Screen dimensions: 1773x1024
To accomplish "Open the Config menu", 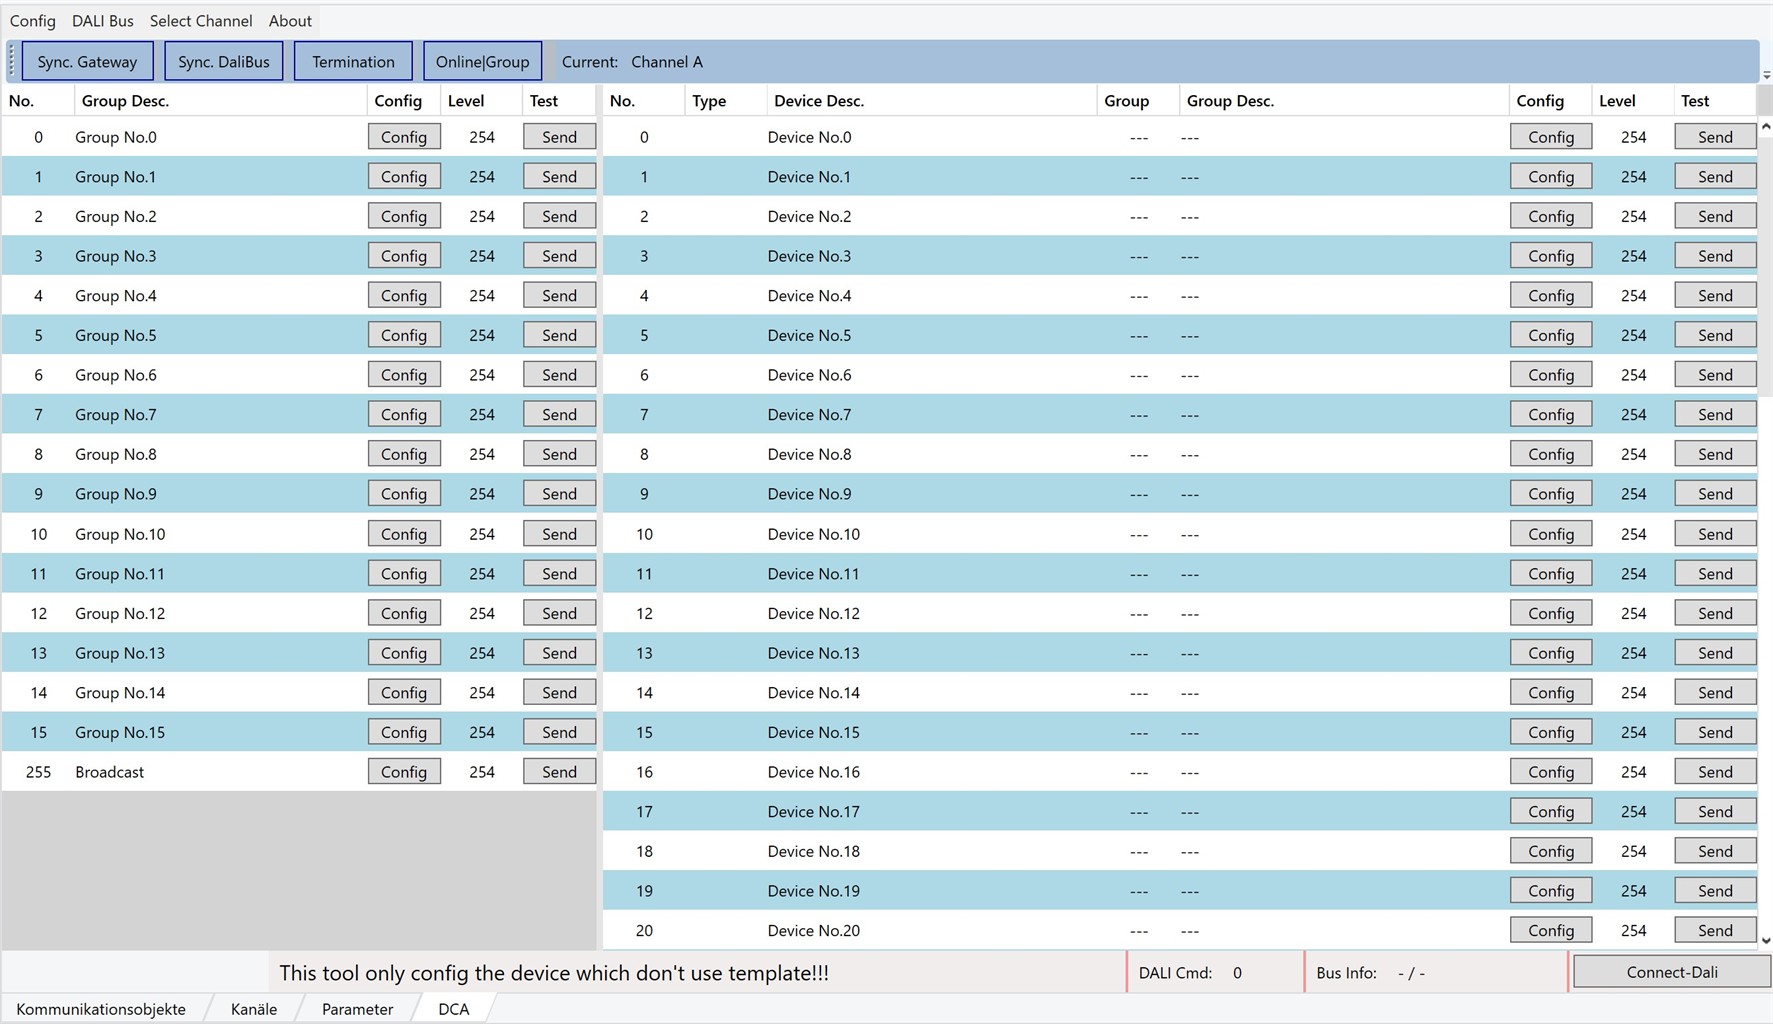I will (33, 20).
